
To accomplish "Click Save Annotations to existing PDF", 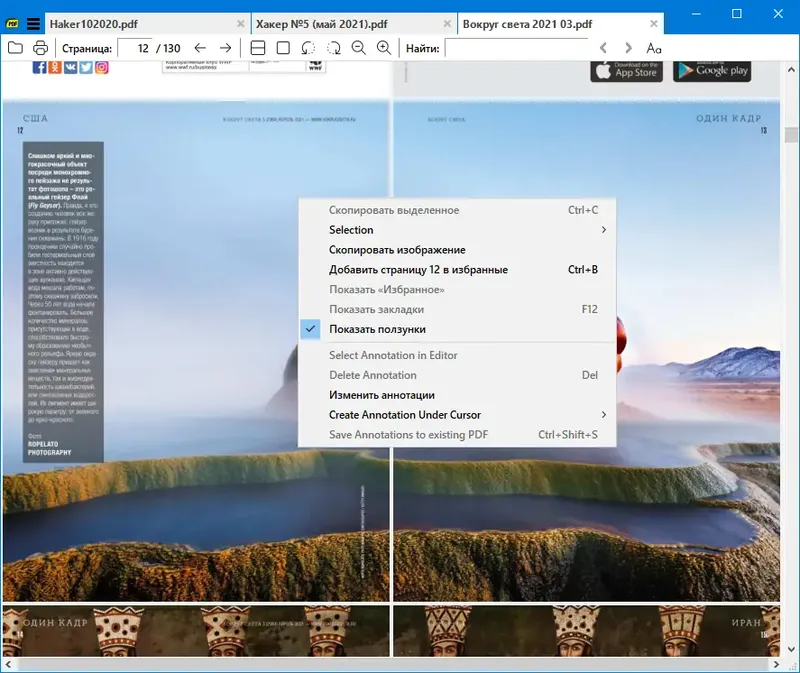I will 457,435.
